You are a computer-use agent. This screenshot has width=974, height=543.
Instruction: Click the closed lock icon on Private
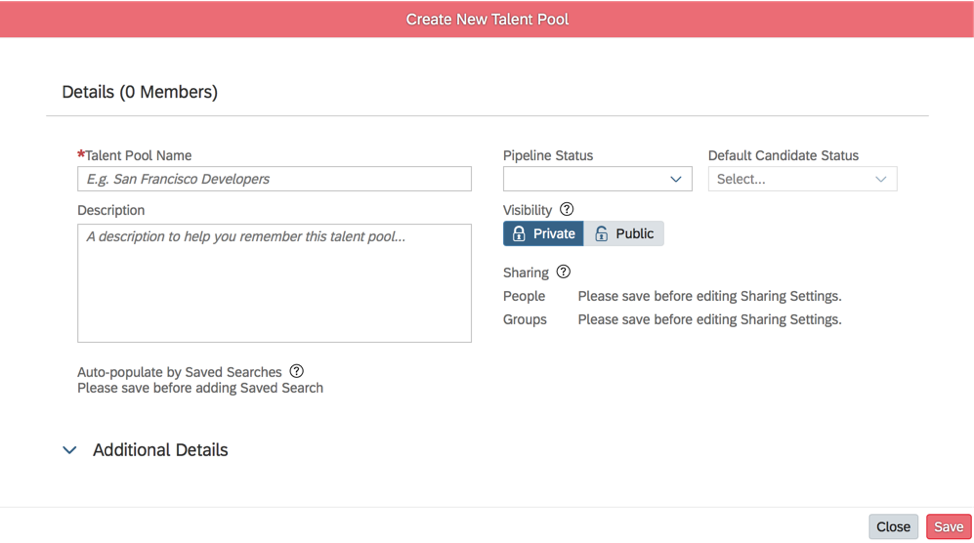(519, 234)
